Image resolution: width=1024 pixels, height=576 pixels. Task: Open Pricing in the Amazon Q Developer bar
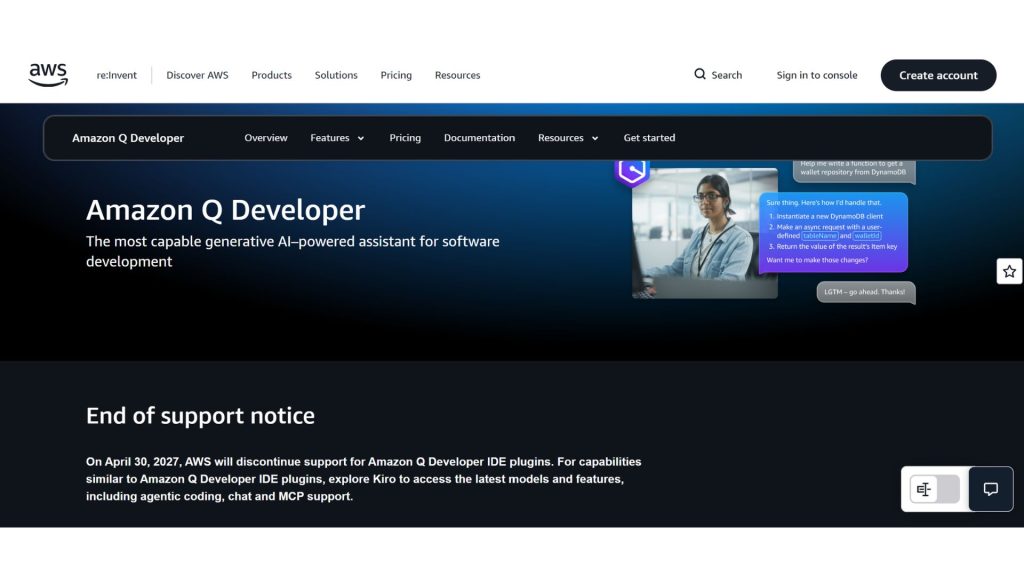405,138
